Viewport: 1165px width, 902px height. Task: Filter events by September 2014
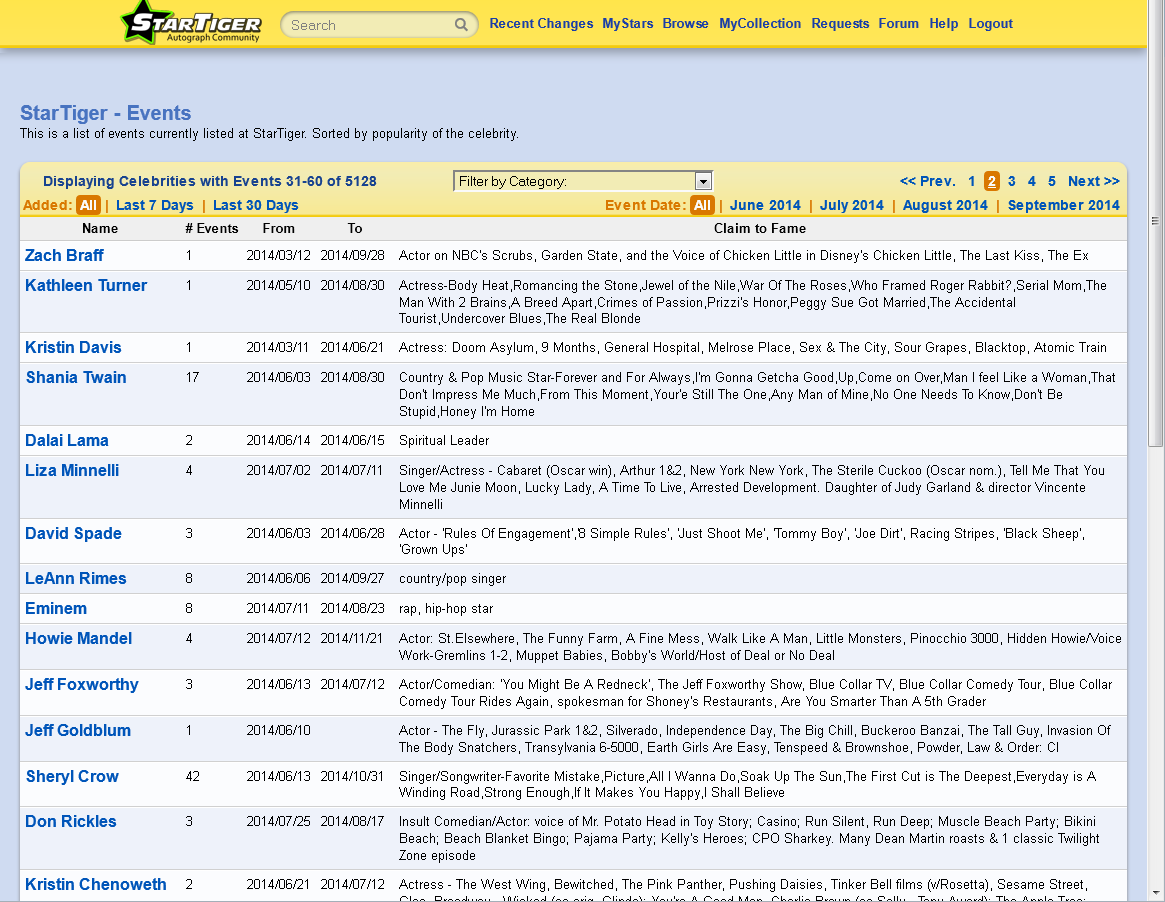coord(1063,205)
